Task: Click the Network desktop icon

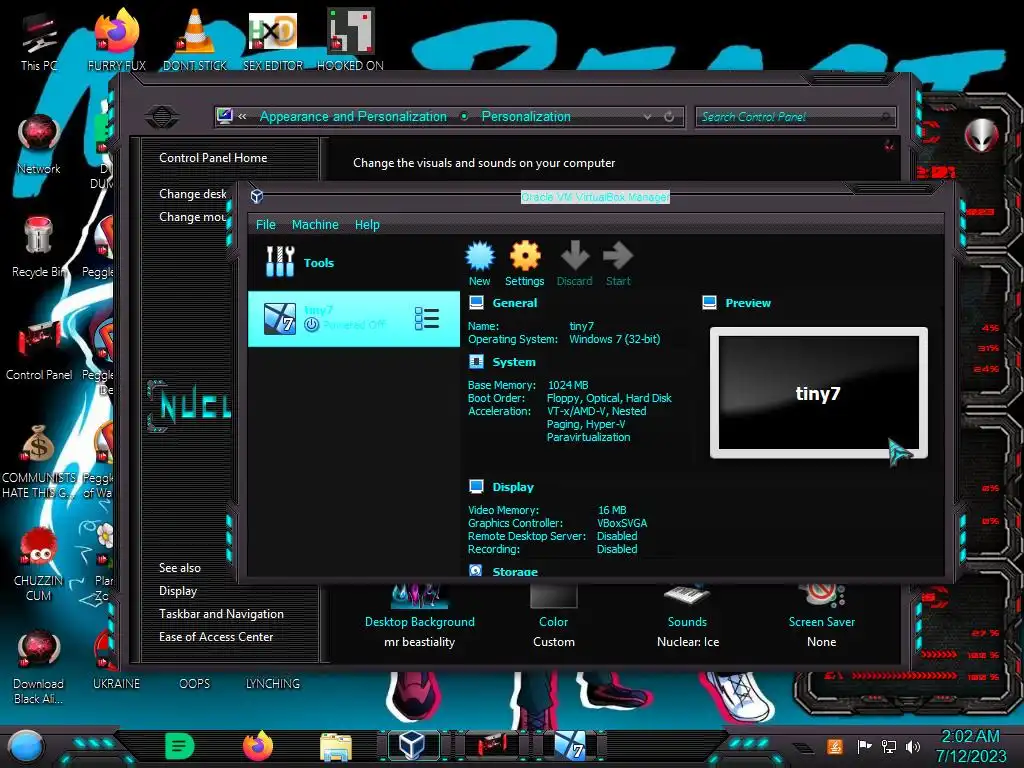Action: point(39,144)
